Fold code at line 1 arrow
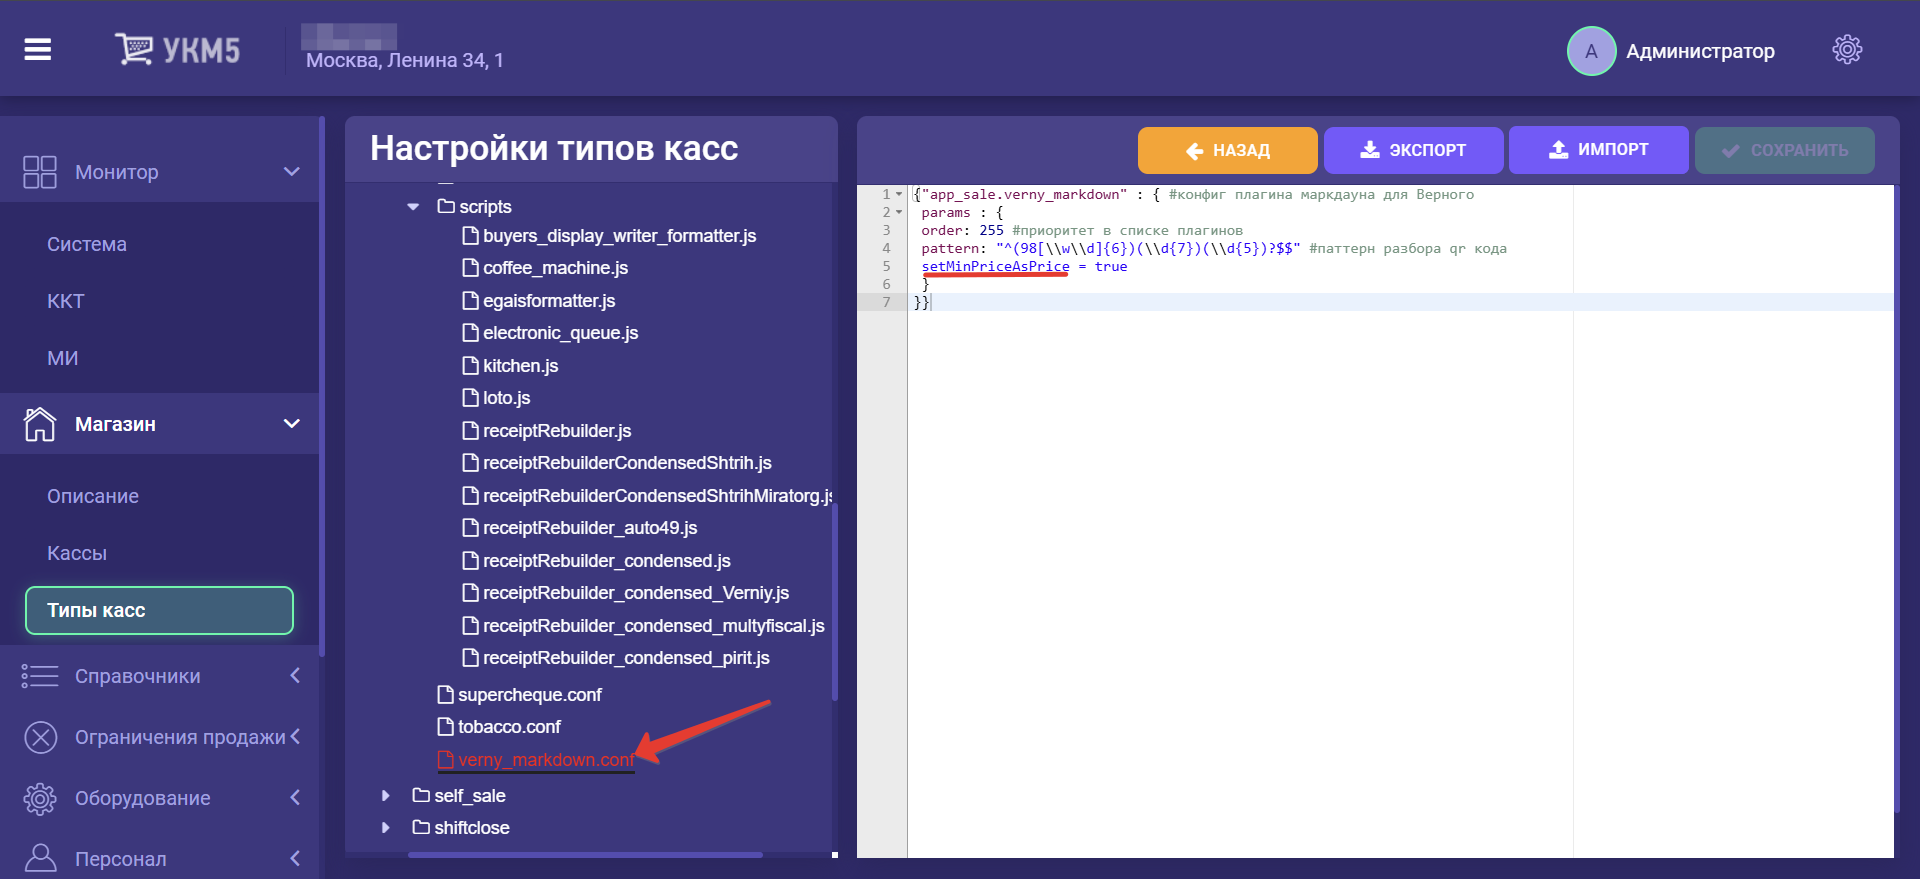 (x=899, y=195)
